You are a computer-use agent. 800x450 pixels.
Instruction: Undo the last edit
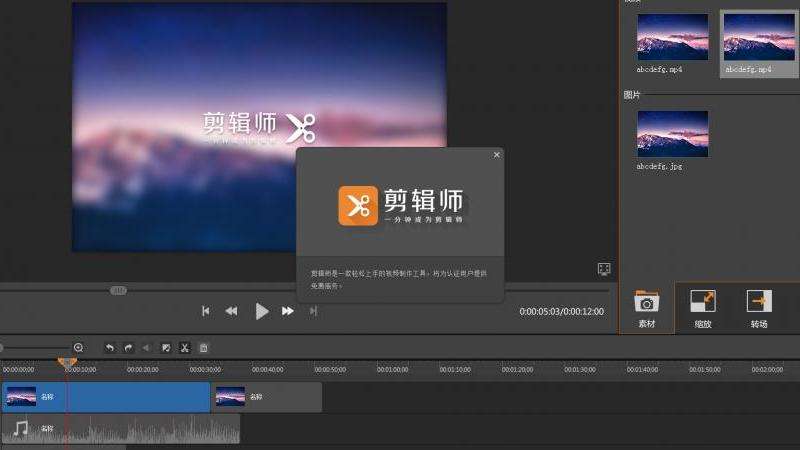[x=110, y=348]
